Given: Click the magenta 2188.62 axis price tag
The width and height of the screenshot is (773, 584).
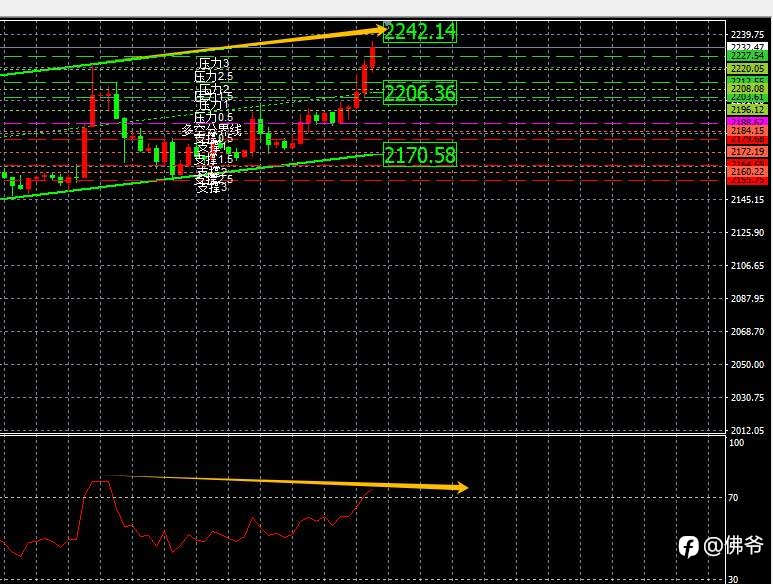Looking at the screenshot, I should tap(747, 121).
